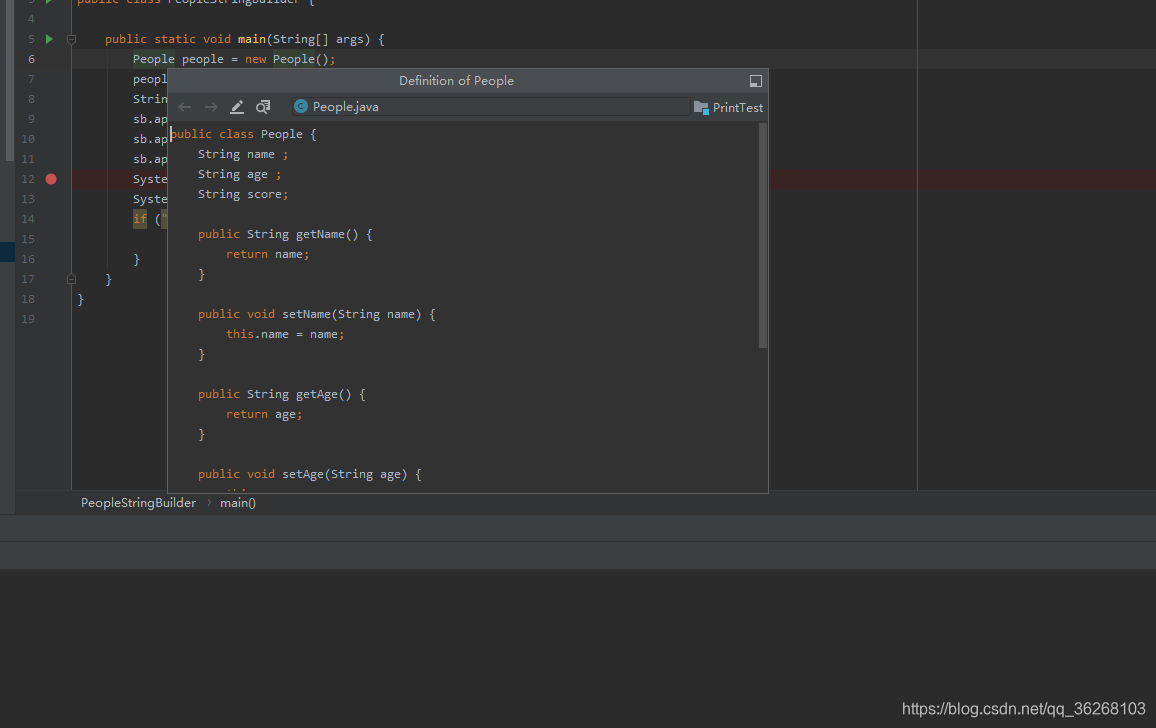This screenshot has height=728, width=1156.
Task: Click 'String name ;' field declaration in the popup
Action: coord(243,154)
